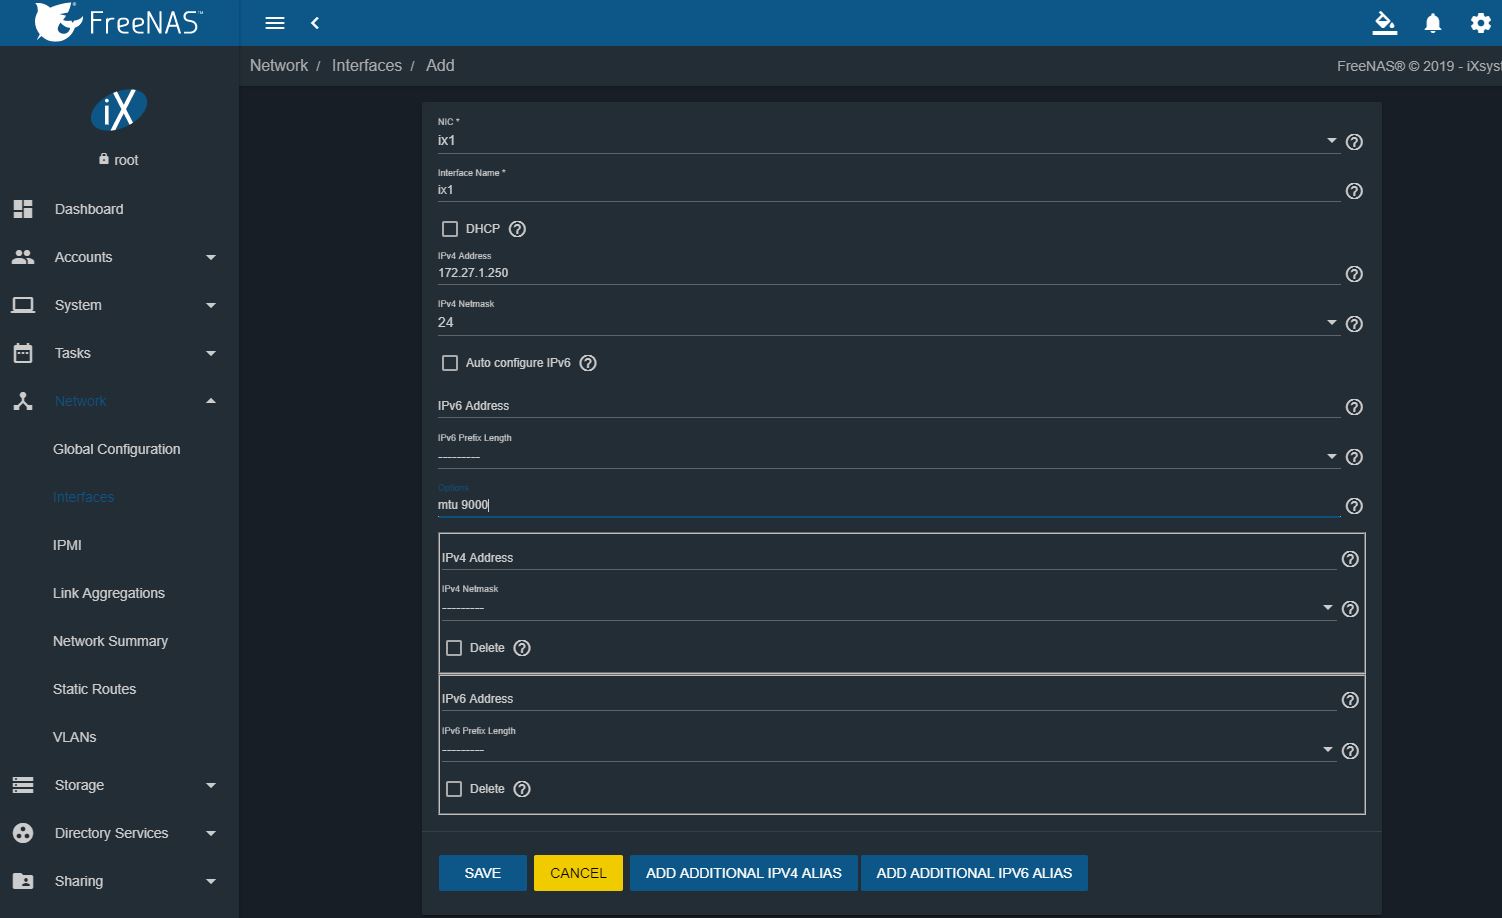Go to Static Routes page

[x=94, y=689]
